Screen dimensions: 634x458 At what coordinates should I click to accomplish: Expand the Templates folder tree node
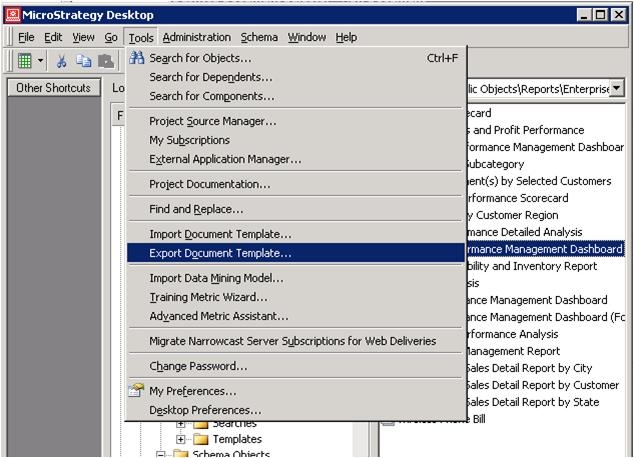[181, 439]
